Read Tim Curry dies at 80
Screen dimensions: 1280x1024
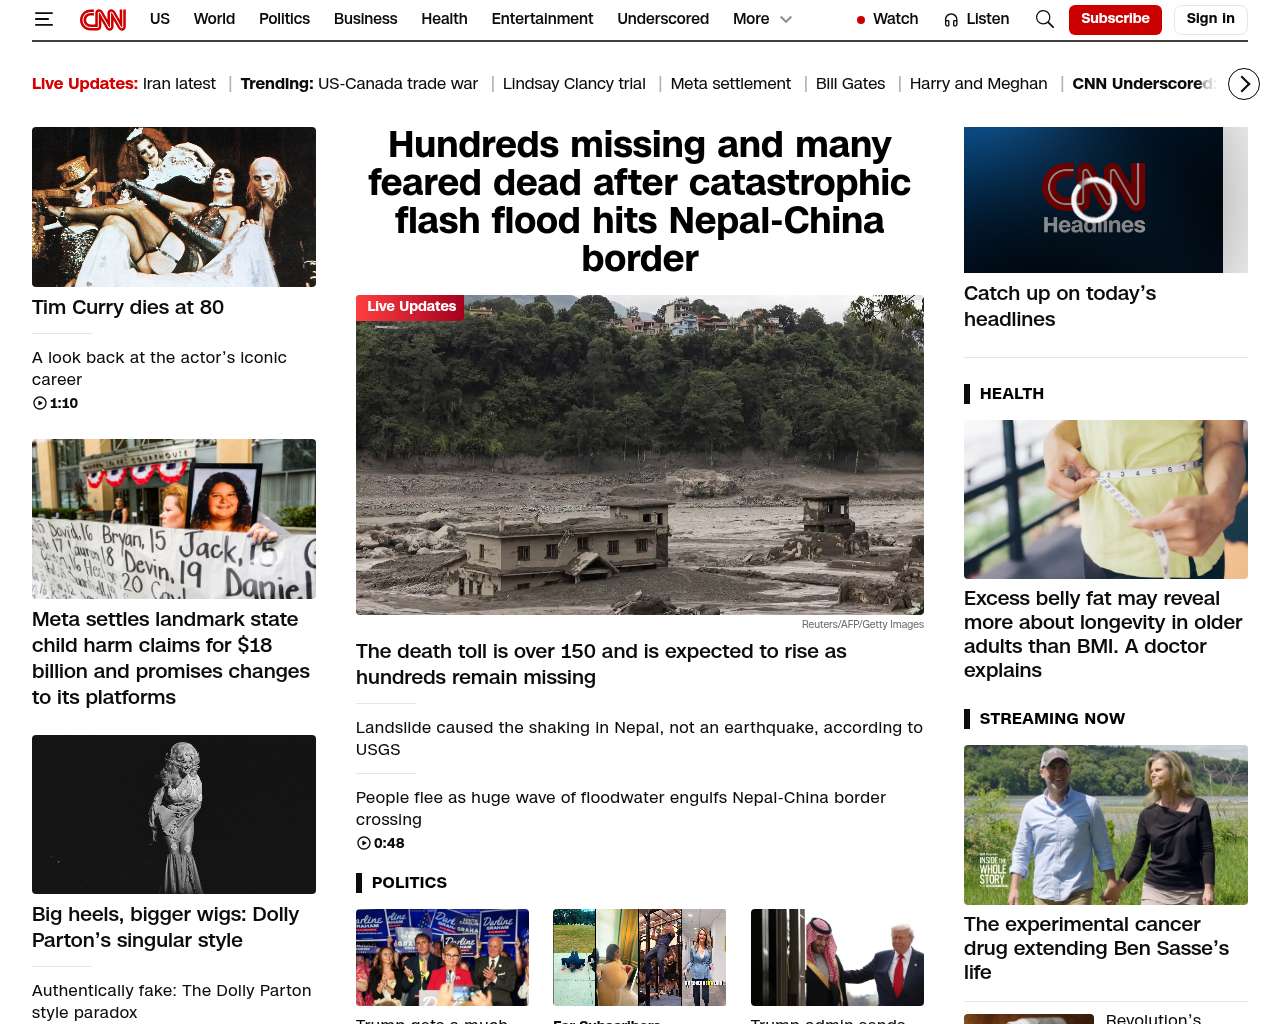click(128, 308)
